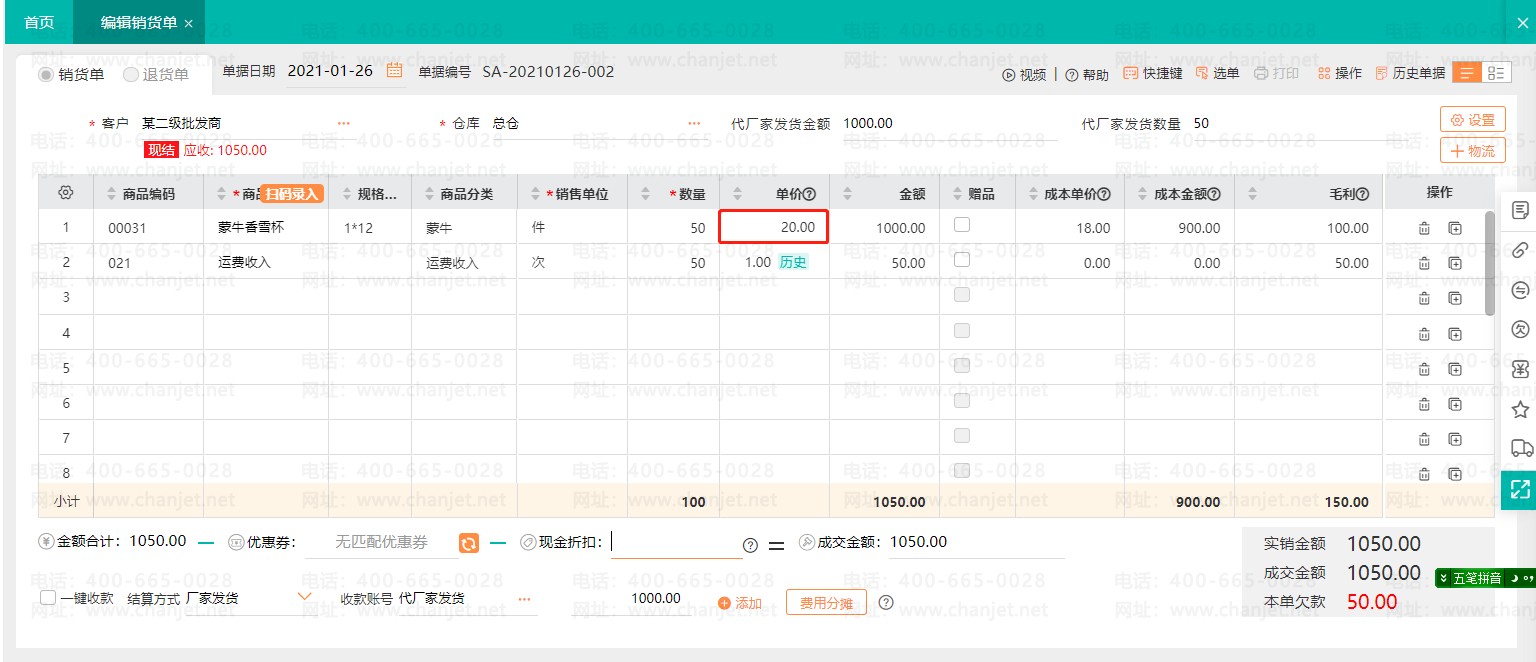Click the 费用分摊 button
The image size is (1536, 662).
click(x=826, y=603)
